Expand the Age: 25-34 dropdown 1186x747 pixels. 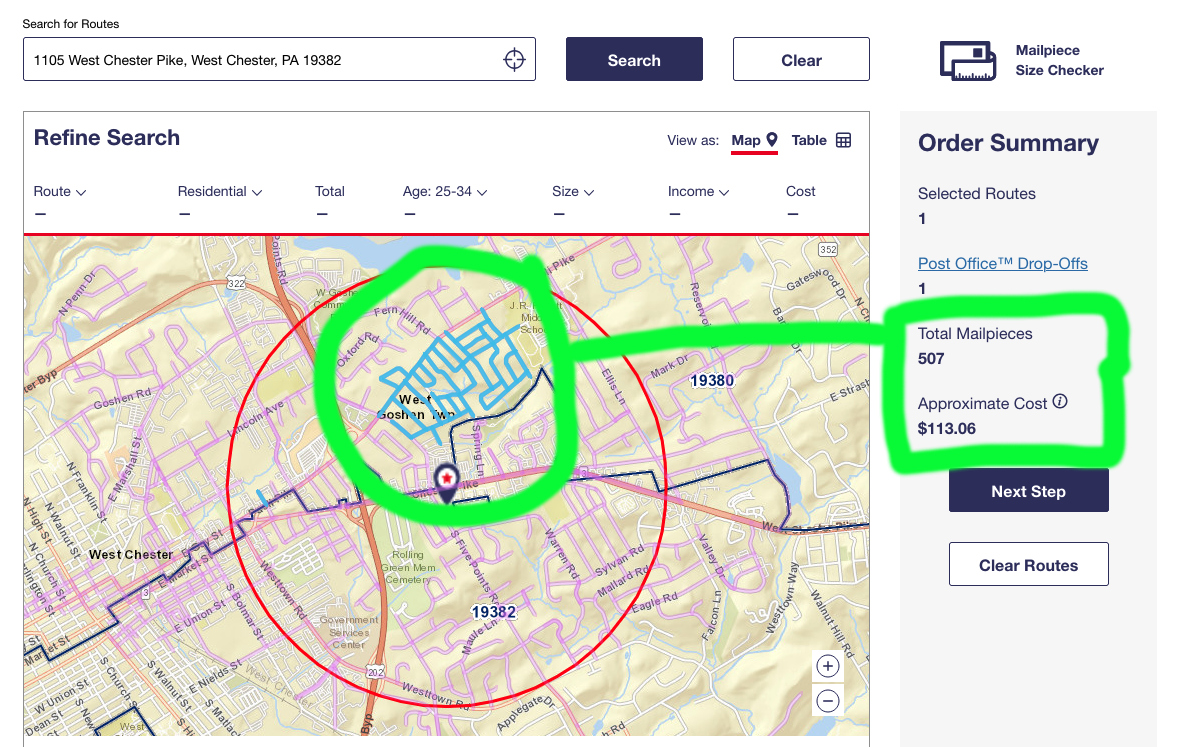(x=445, y=192)
